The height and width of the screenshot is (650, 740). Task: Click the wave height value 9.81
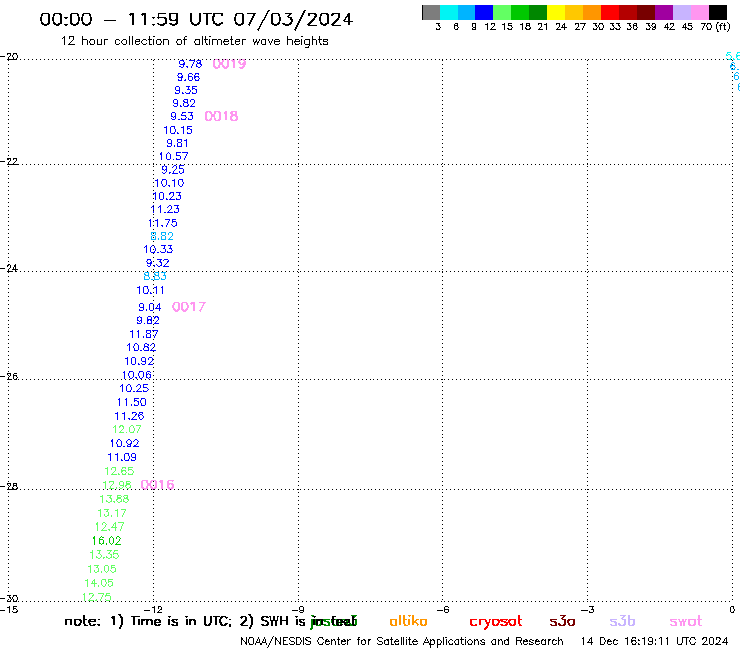[x=177, y=143]
